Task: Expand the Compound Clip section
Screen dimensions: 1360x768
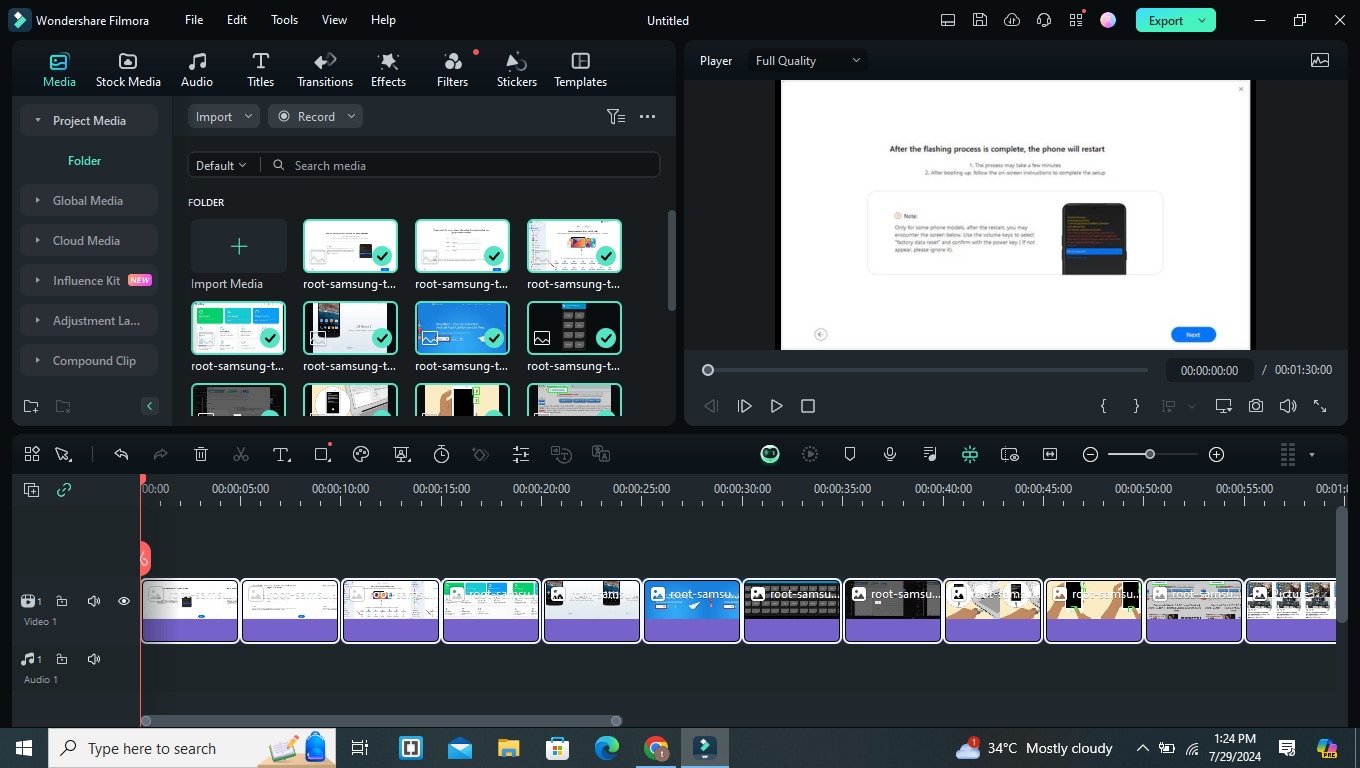Action: (88, 360)
